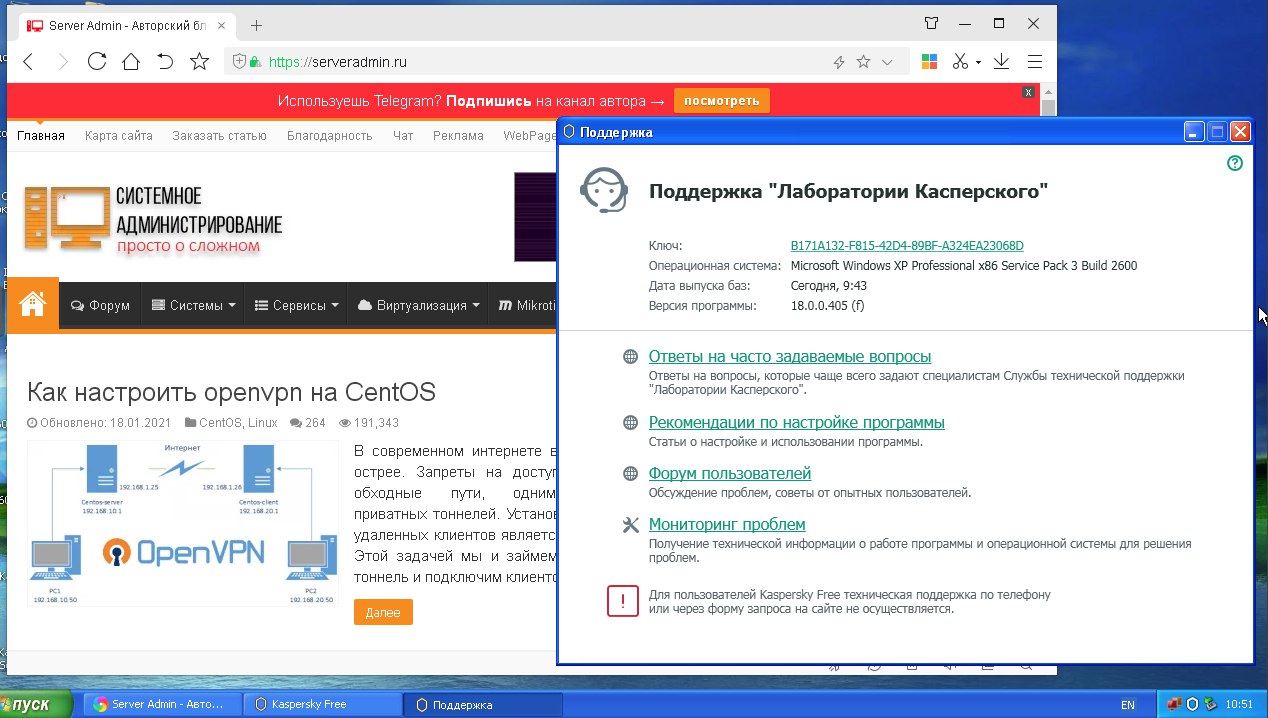Open 'Заказать статью' menu item
1268x718 pixels.
click(219, 136)
